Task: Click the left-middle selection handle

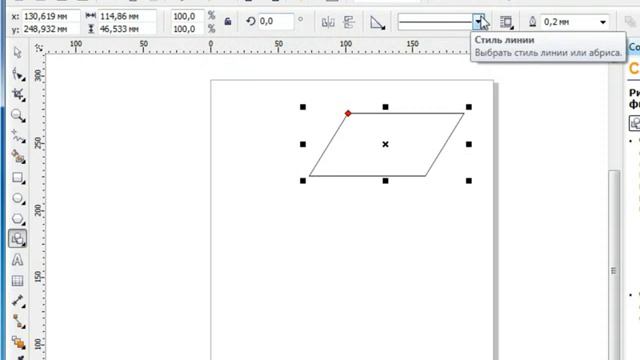Action: click(x=303, y=144)
